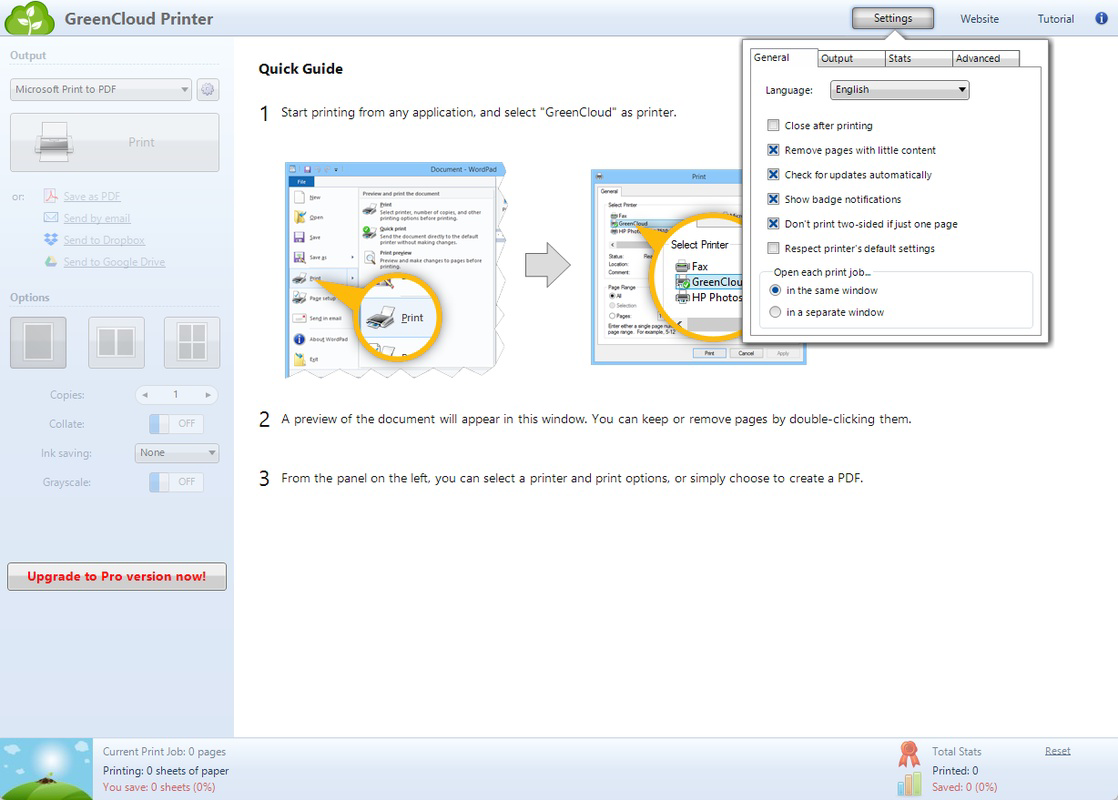Click 'You save: 0 sheets (0%)' text
This screenshot has height=800, width=1118.
[x=159, y=787]
